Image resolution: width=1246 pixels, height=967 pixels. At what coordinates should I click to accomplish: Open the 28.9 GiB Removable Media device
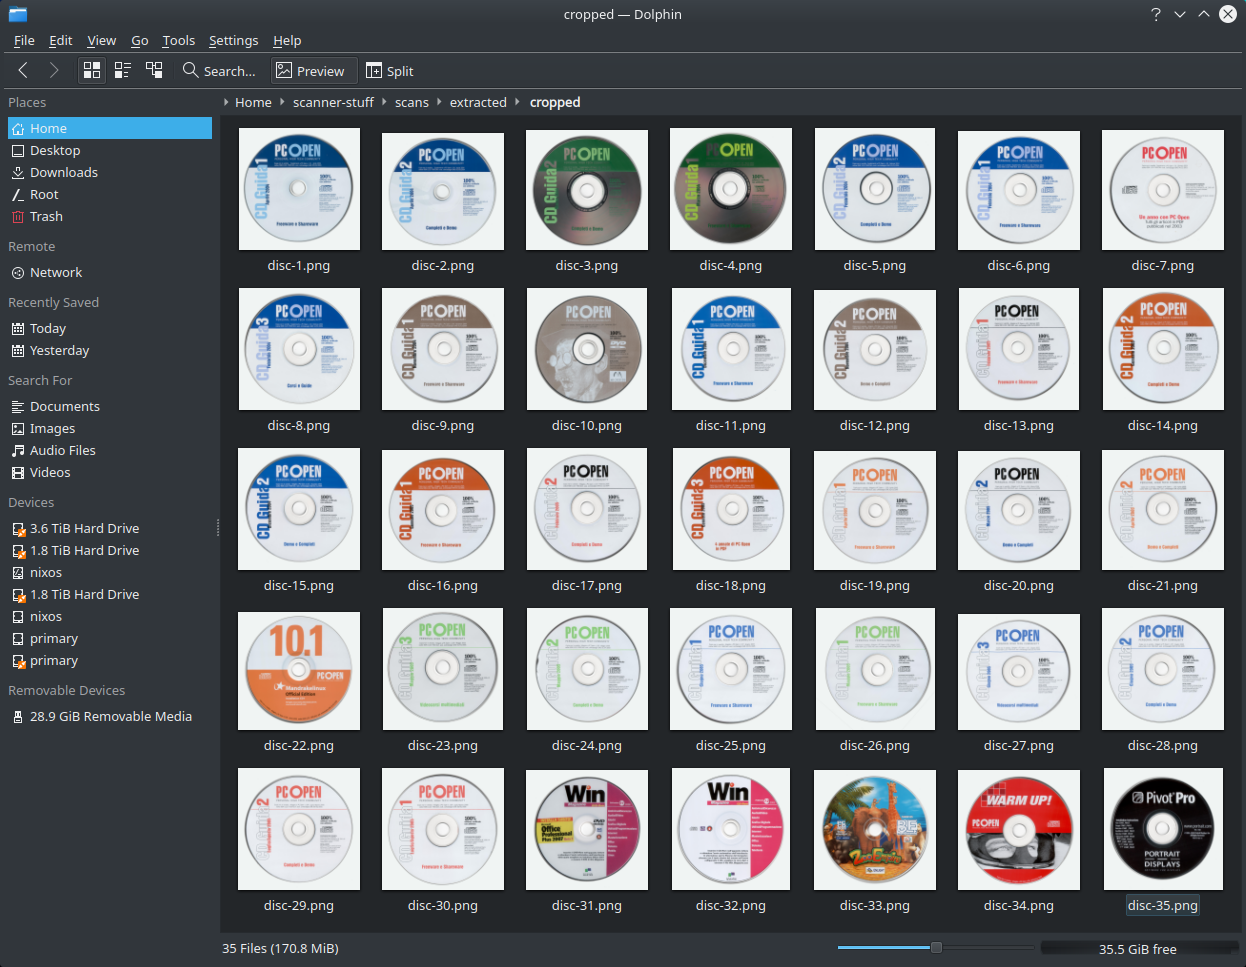(x=110, y=716)
